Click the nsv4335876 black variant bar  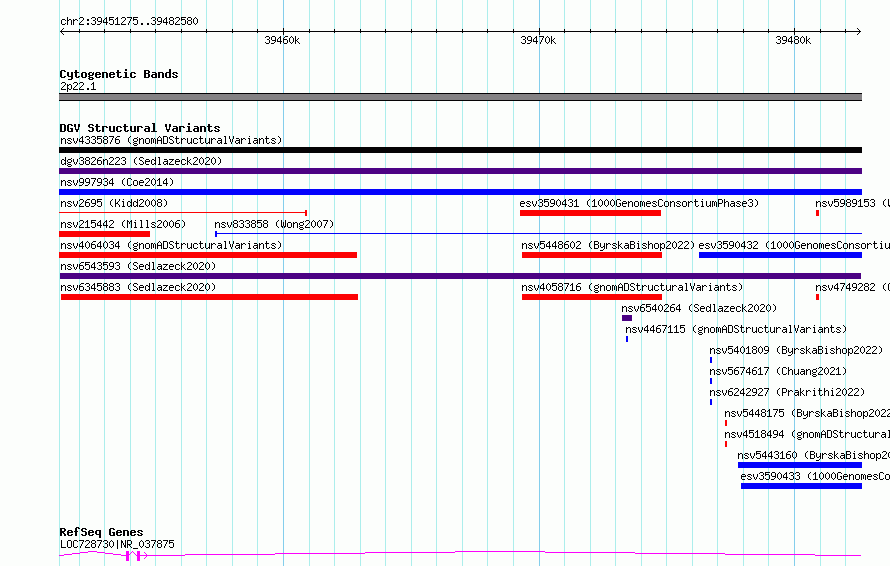point(460,150)
